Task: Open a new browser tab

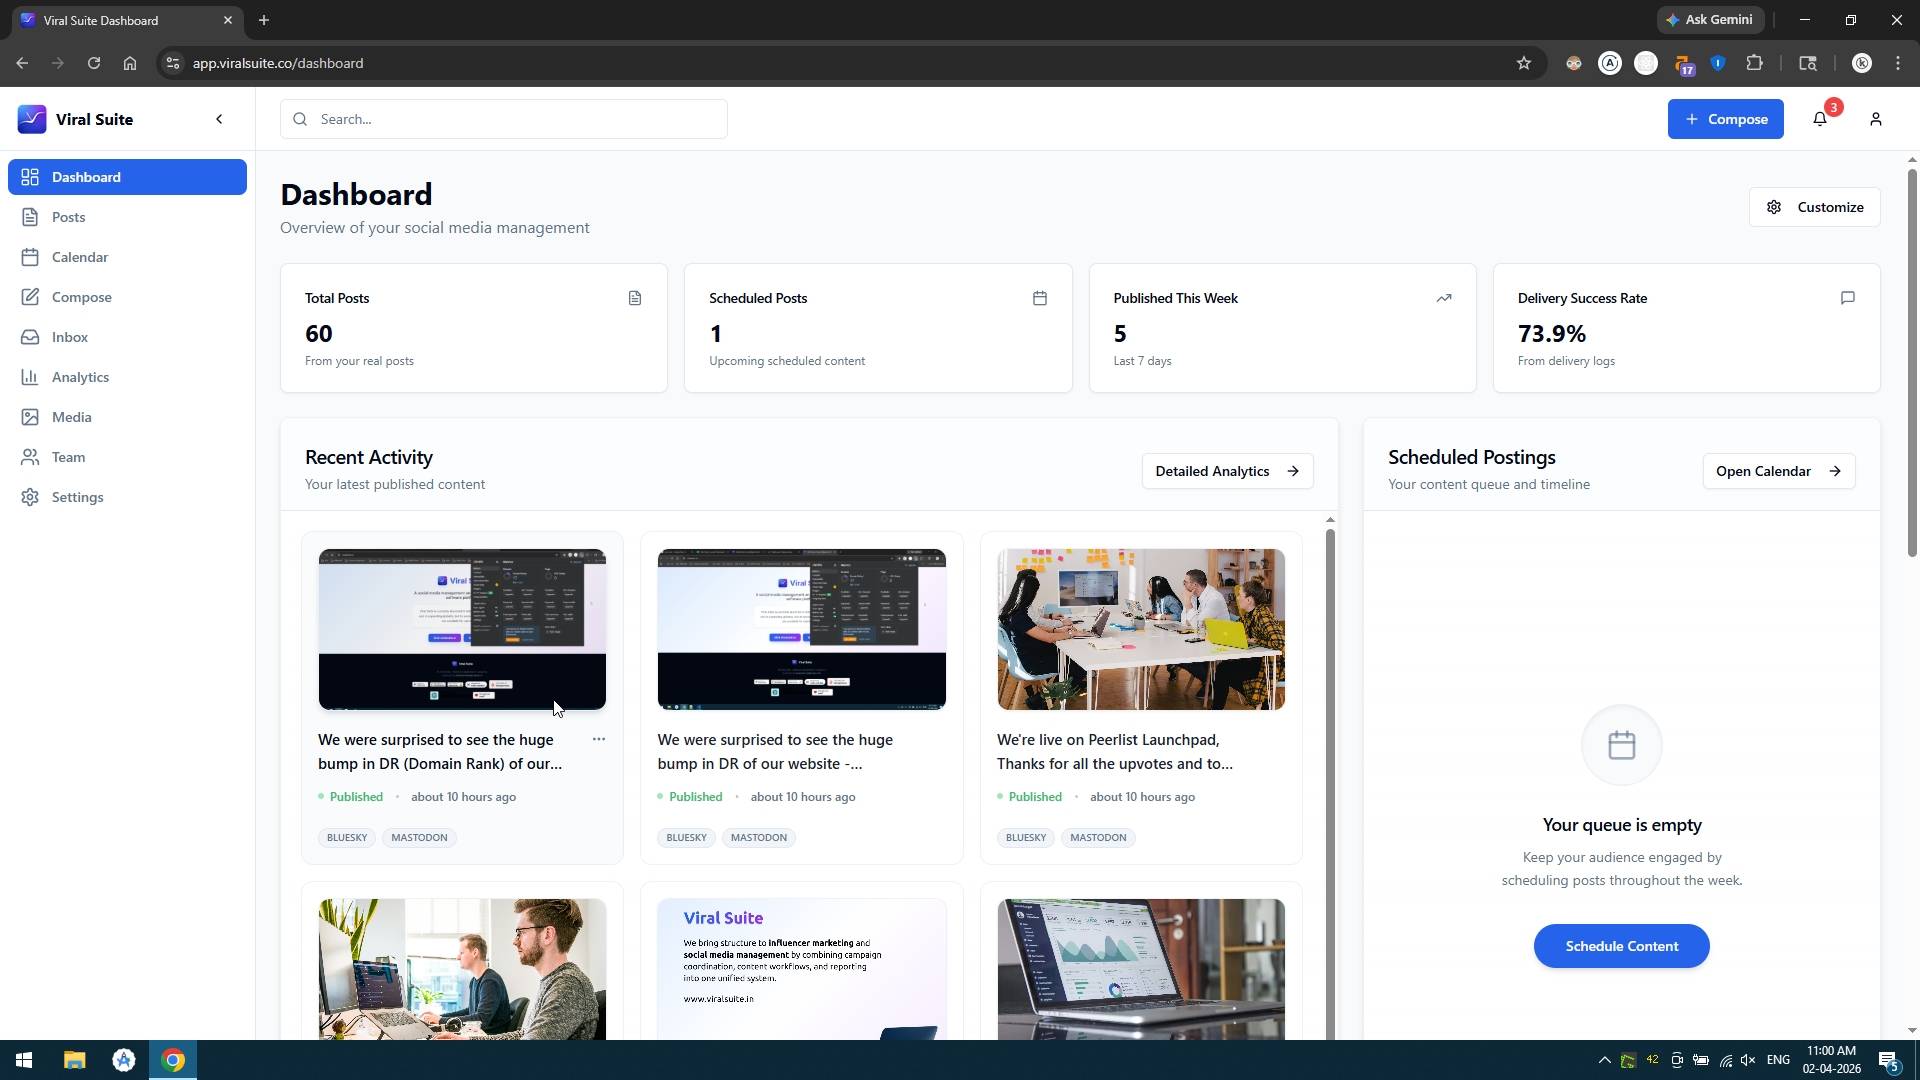Action: pyautogui.click(x=264, y=20)
